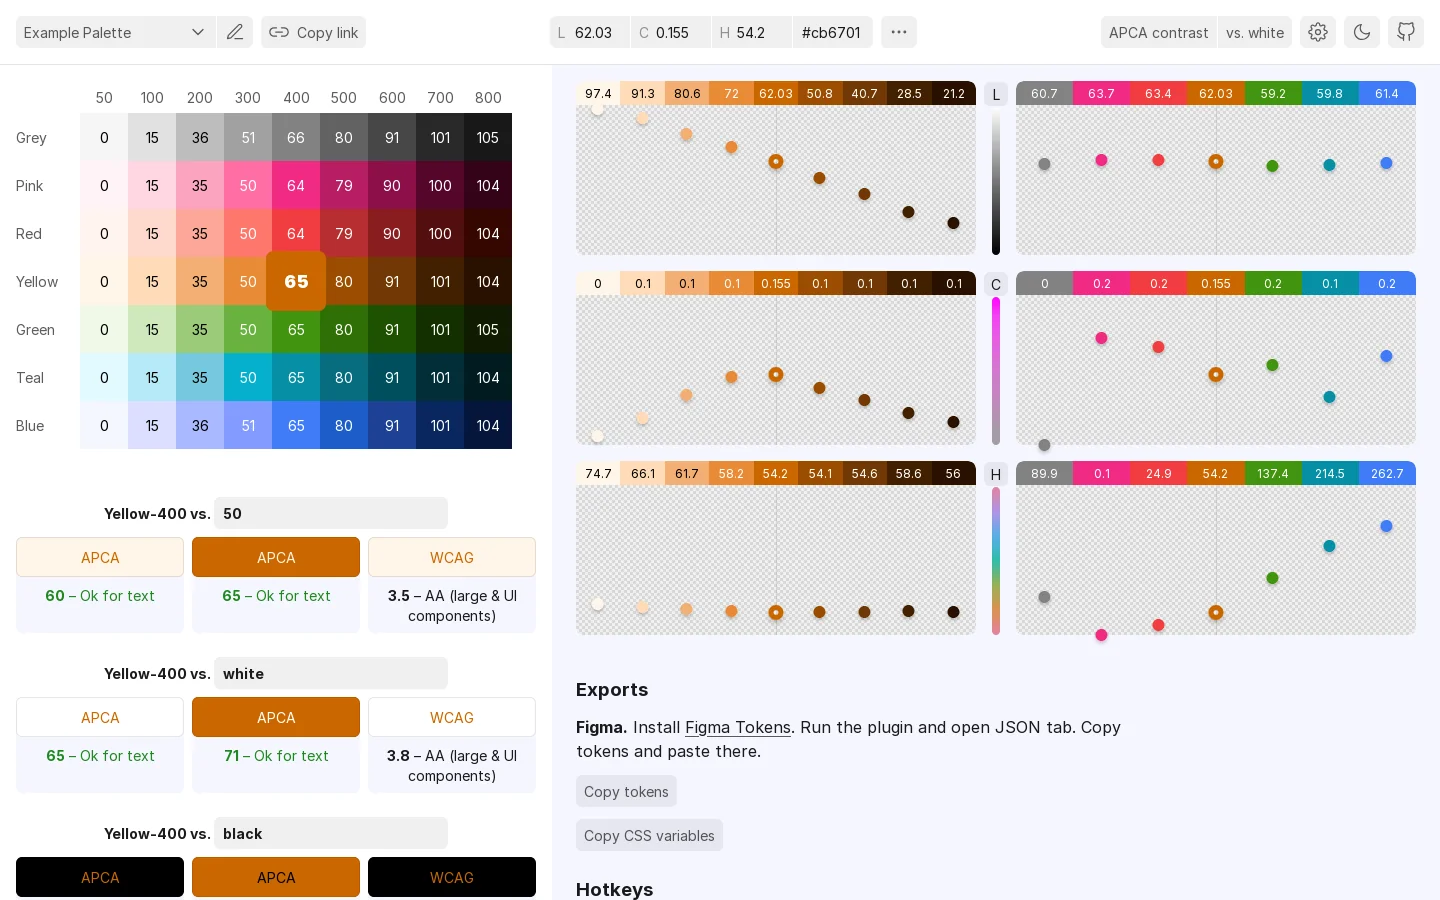This screenshot has height=900, width=1440.
Task: Click the orange APCA box under Yellow-400 vs. white
Action: pyautogui.click(x=276, y=717)
